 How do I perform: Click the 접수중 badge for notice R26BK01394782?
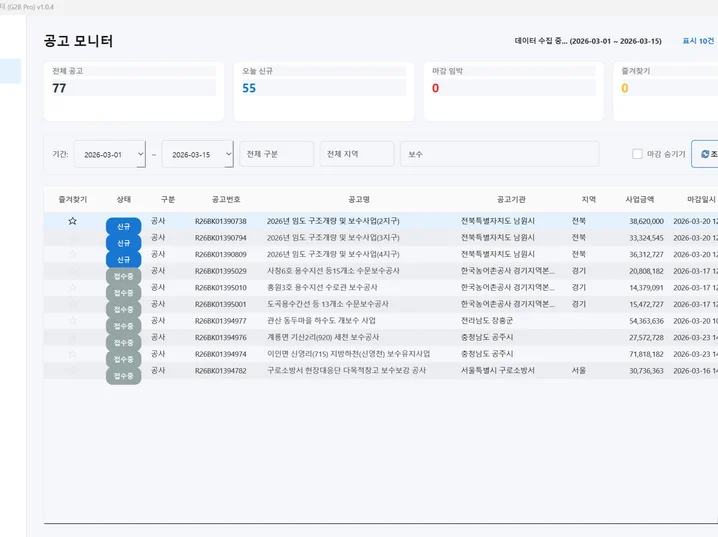point(123,375)
